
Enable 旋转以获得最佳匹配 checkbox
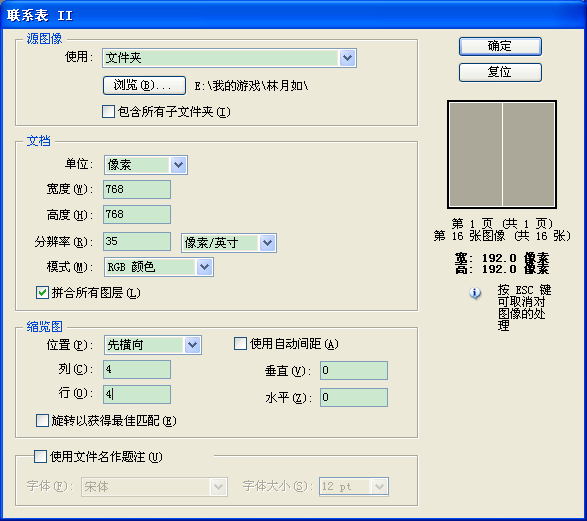[x=42, y=421]
